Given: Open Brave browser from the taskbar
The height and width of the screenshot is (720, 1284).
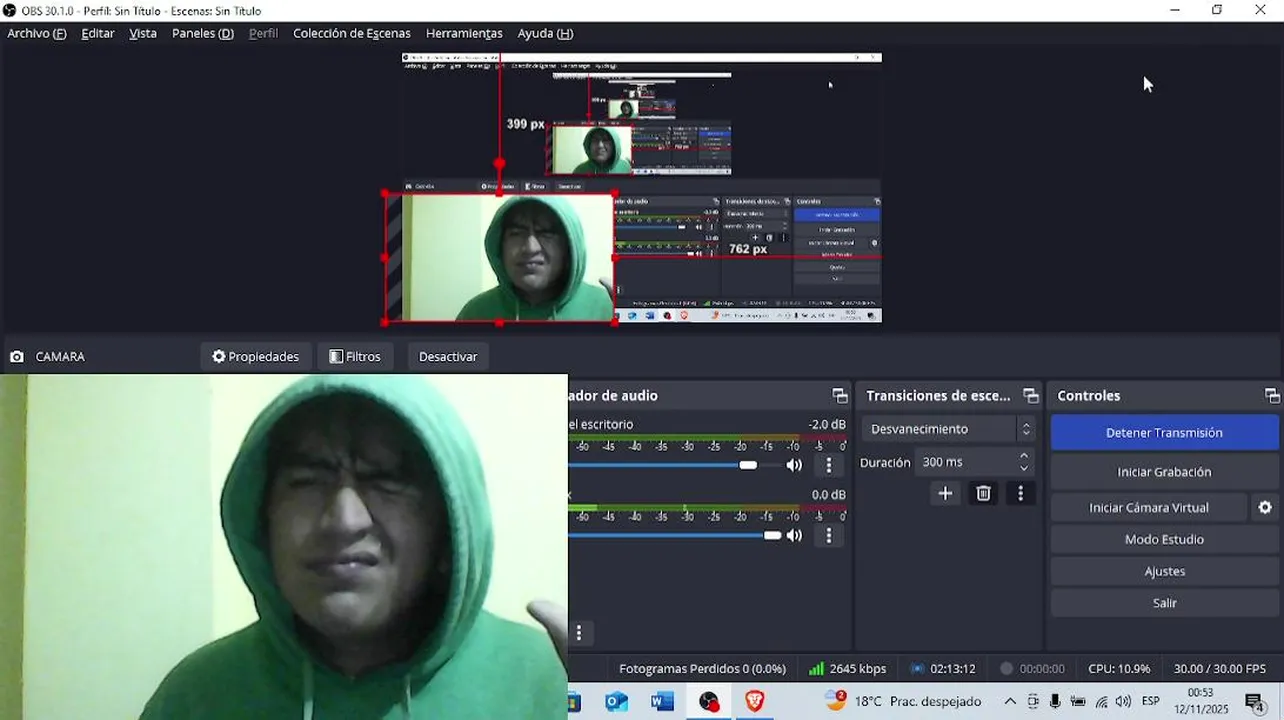Looking at the screenshot, I should pos(755,702).
